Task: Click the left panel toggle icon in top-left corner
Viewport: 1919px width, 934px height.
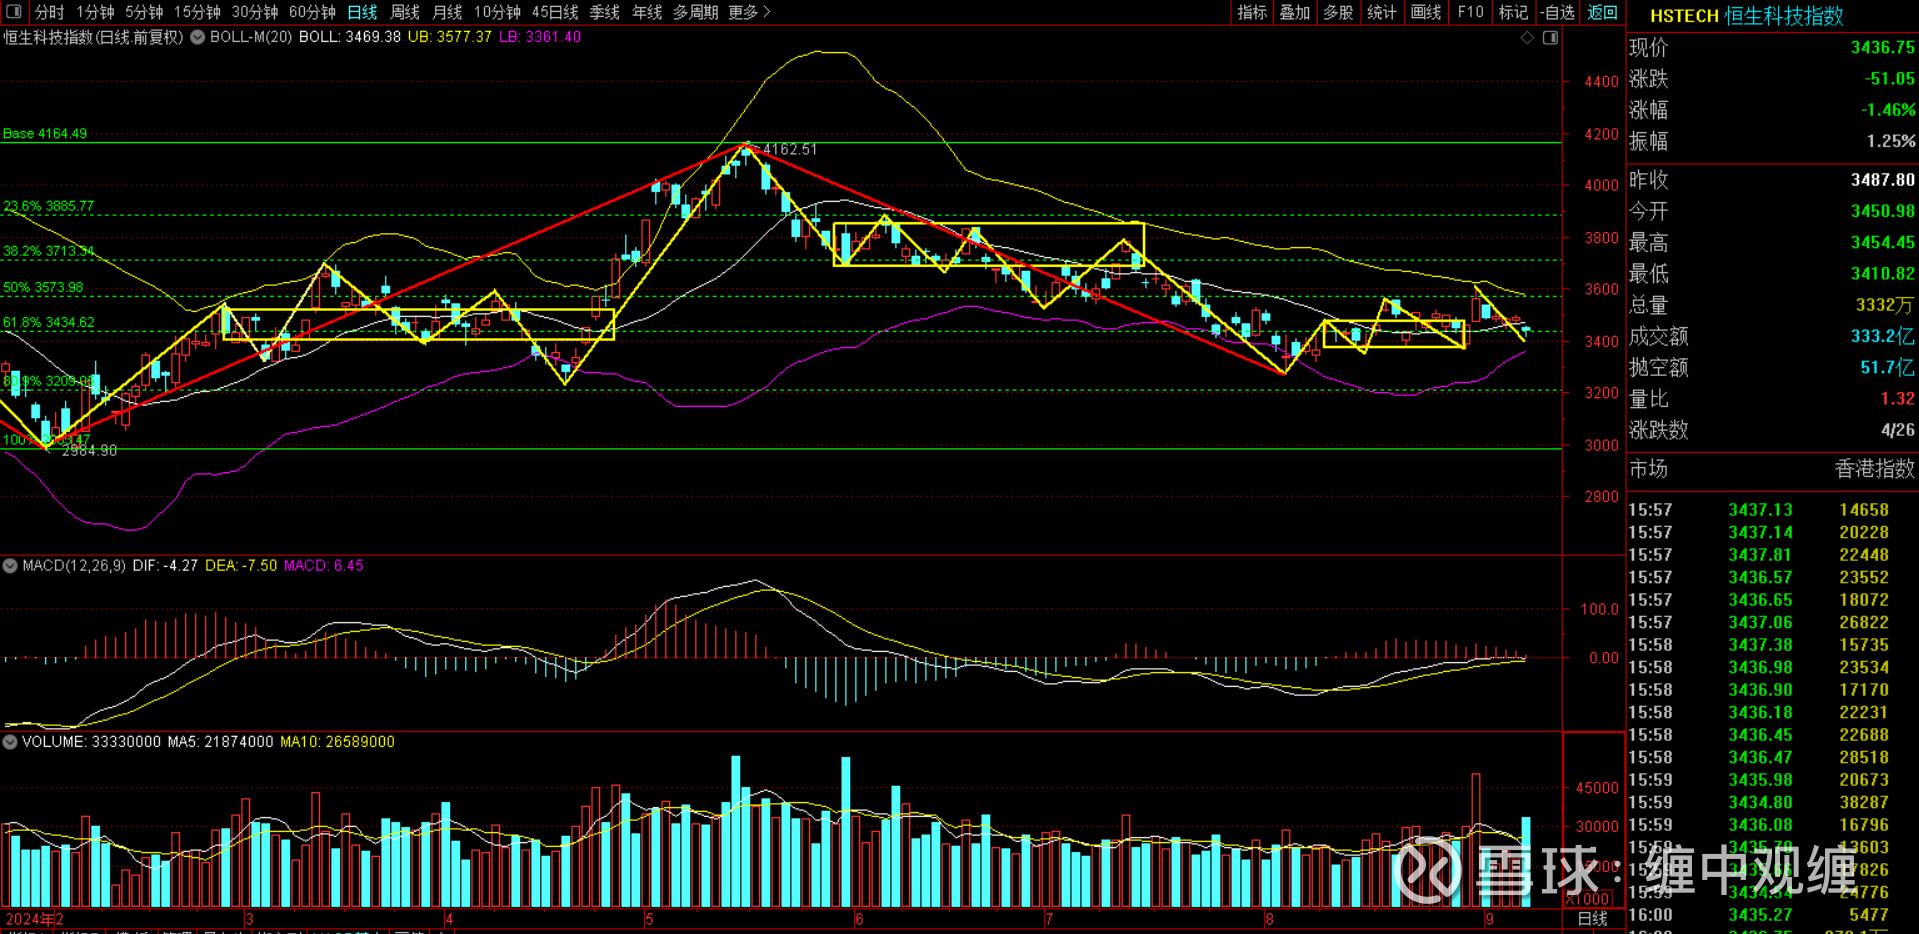Action: [14, 12]
